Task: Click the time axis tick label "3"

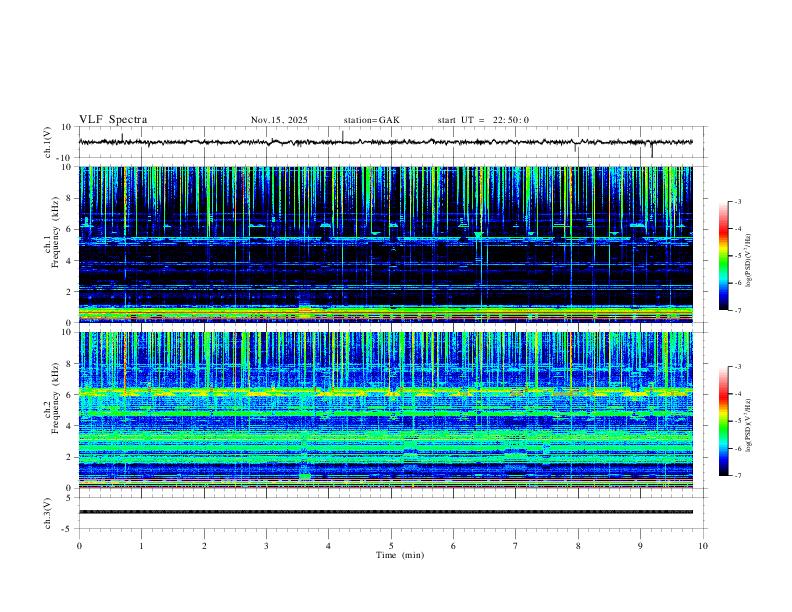Action: [266, 546]
